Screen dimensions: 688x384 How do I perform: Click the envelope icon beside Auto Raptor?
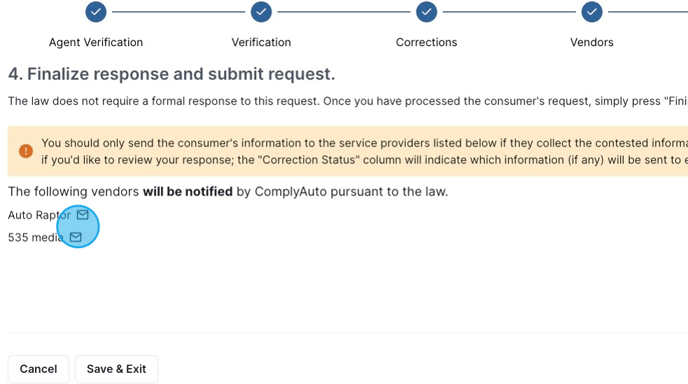point(82,215)
